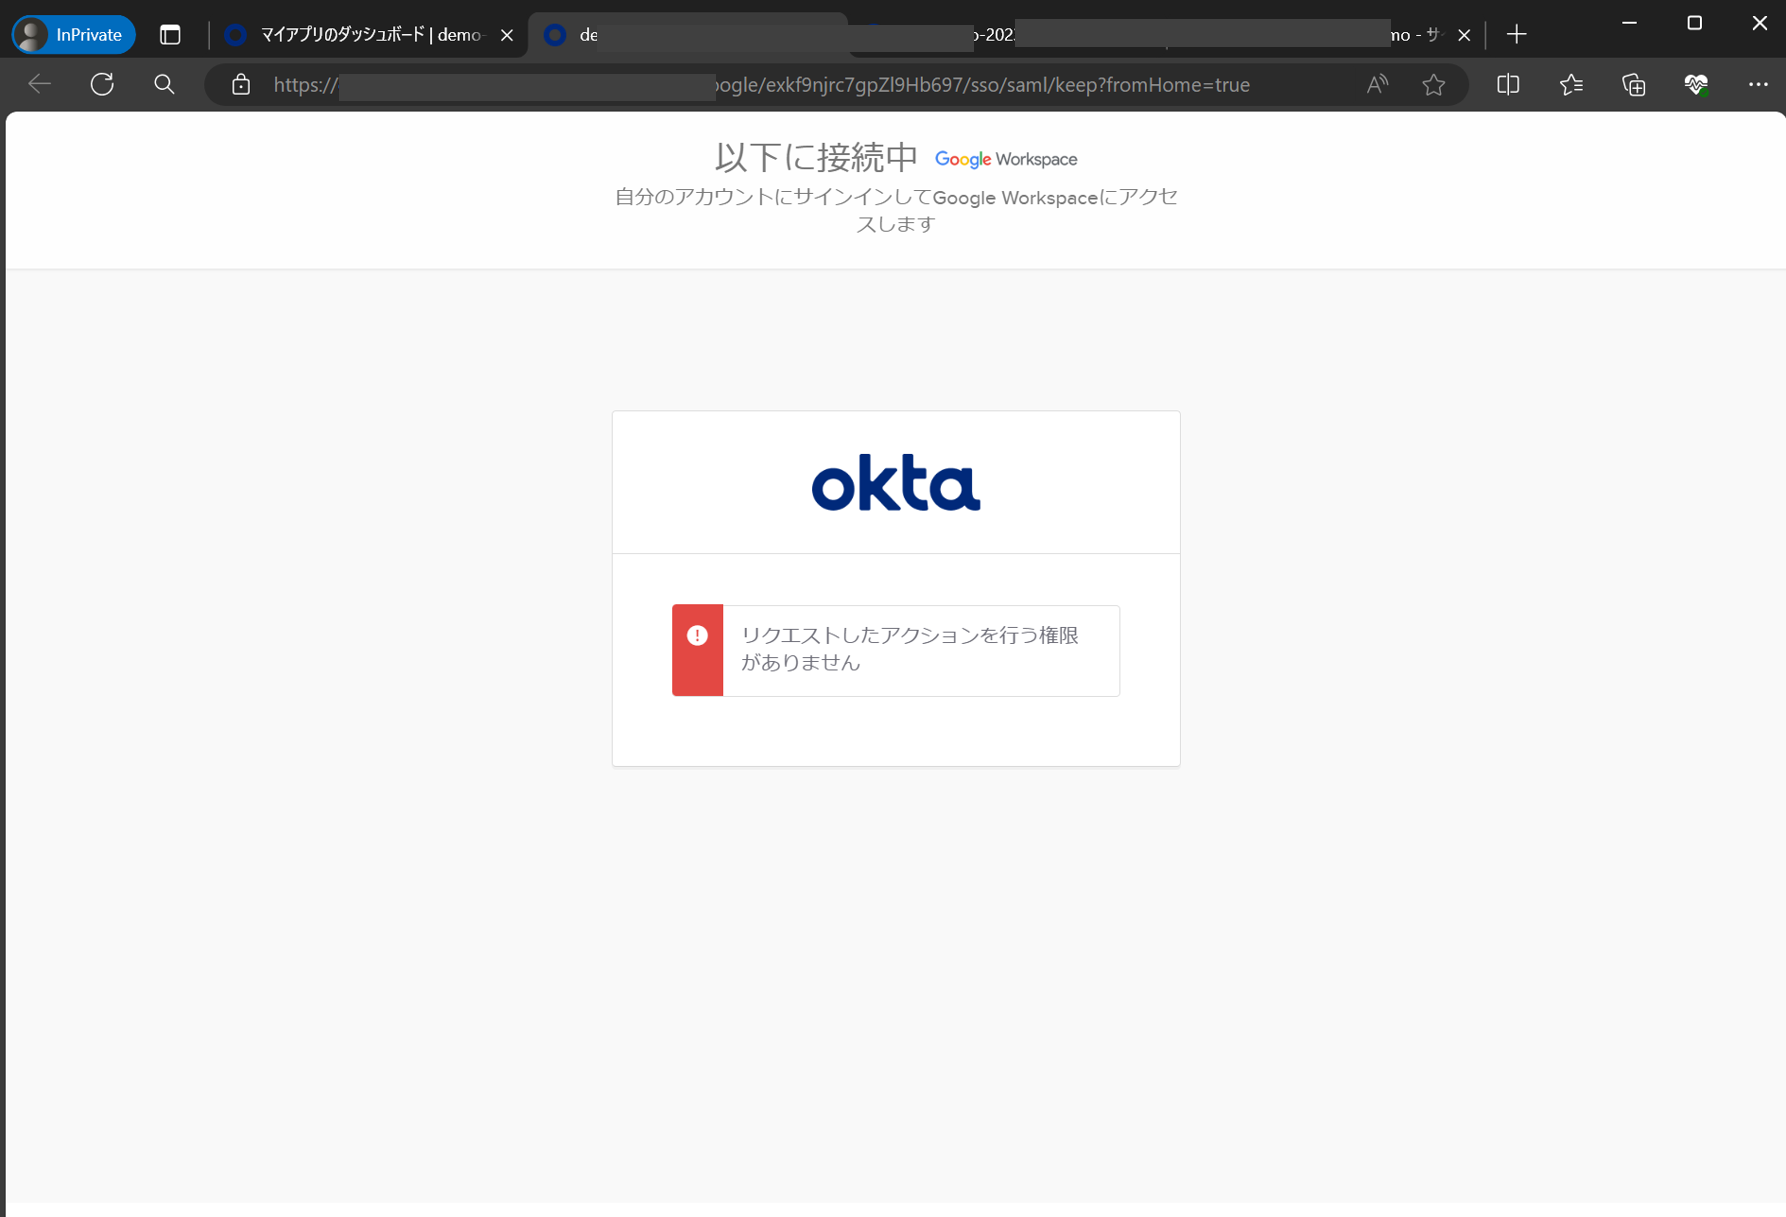This screenshot has height=1217, width=1786.
Task: Click the '以下に接続中' heading
Action: [816, 157]
